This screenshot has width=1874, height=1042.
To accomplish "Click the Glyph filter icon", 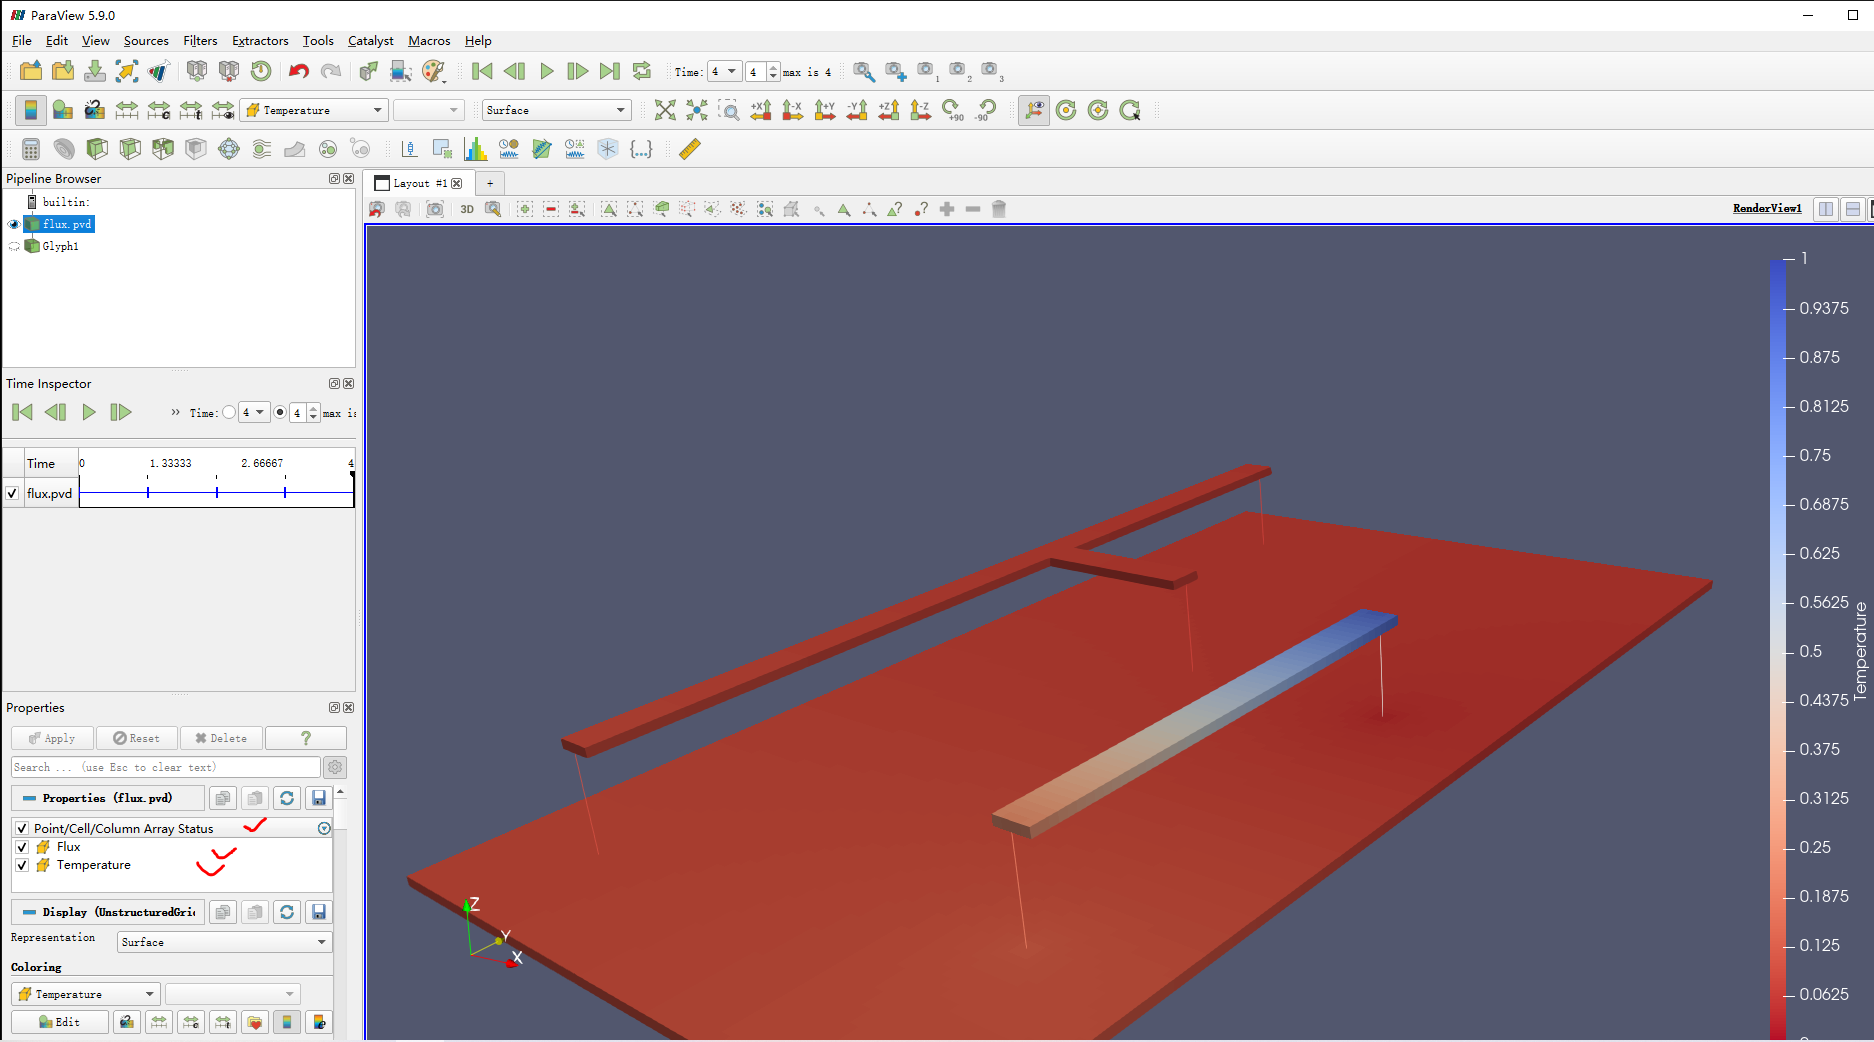I will coord(229,149).
